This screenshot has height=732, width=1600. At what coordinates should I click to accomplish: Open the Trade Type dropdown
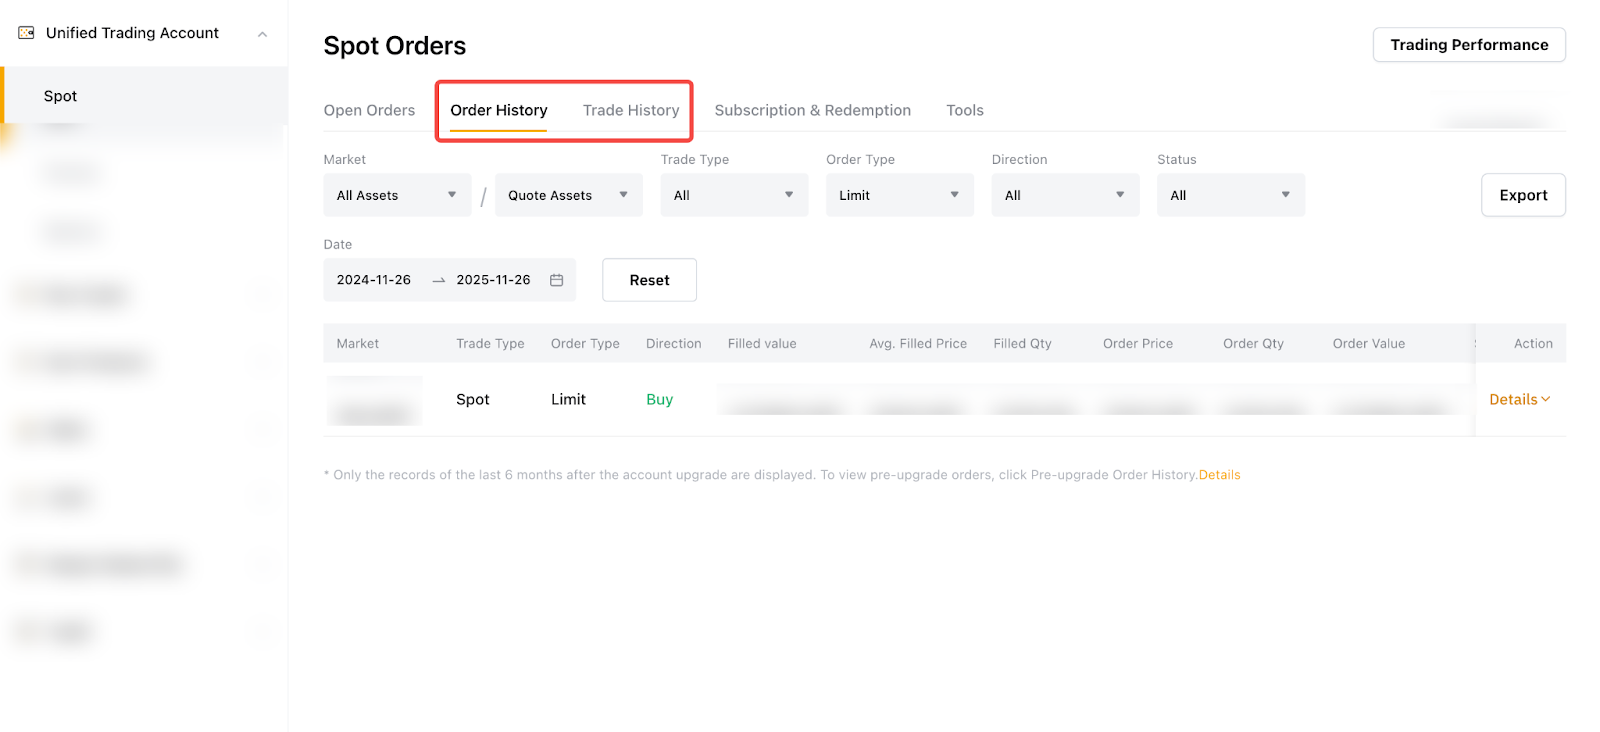click(x=734, y=196)
